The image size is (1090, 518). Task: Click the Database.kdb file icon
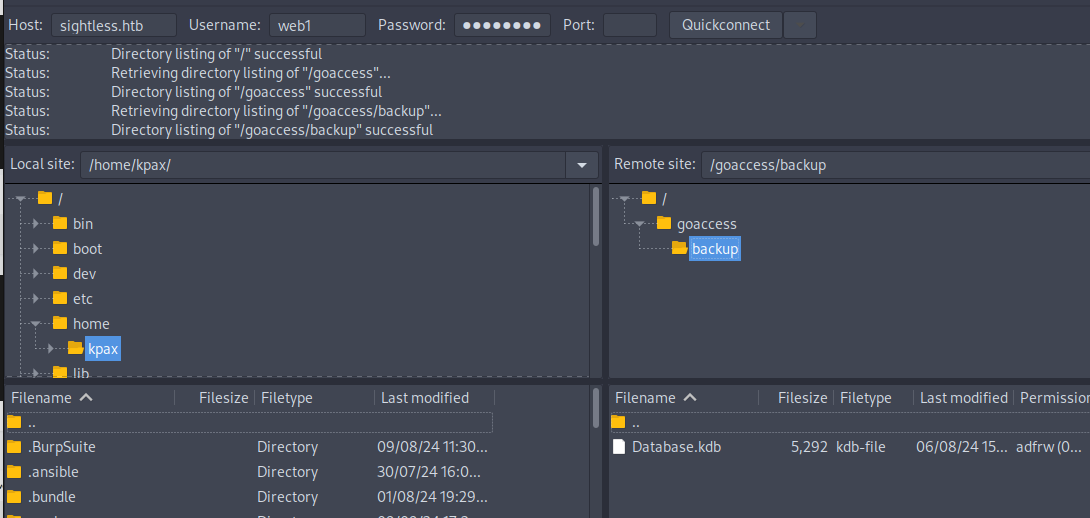point(618,447)
